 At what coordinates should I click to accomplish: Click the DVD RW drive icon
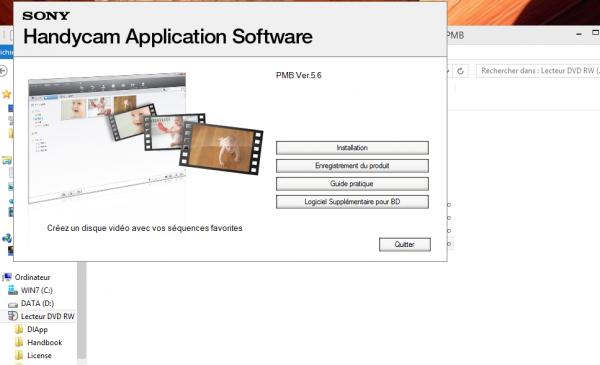tap(13, 316)
